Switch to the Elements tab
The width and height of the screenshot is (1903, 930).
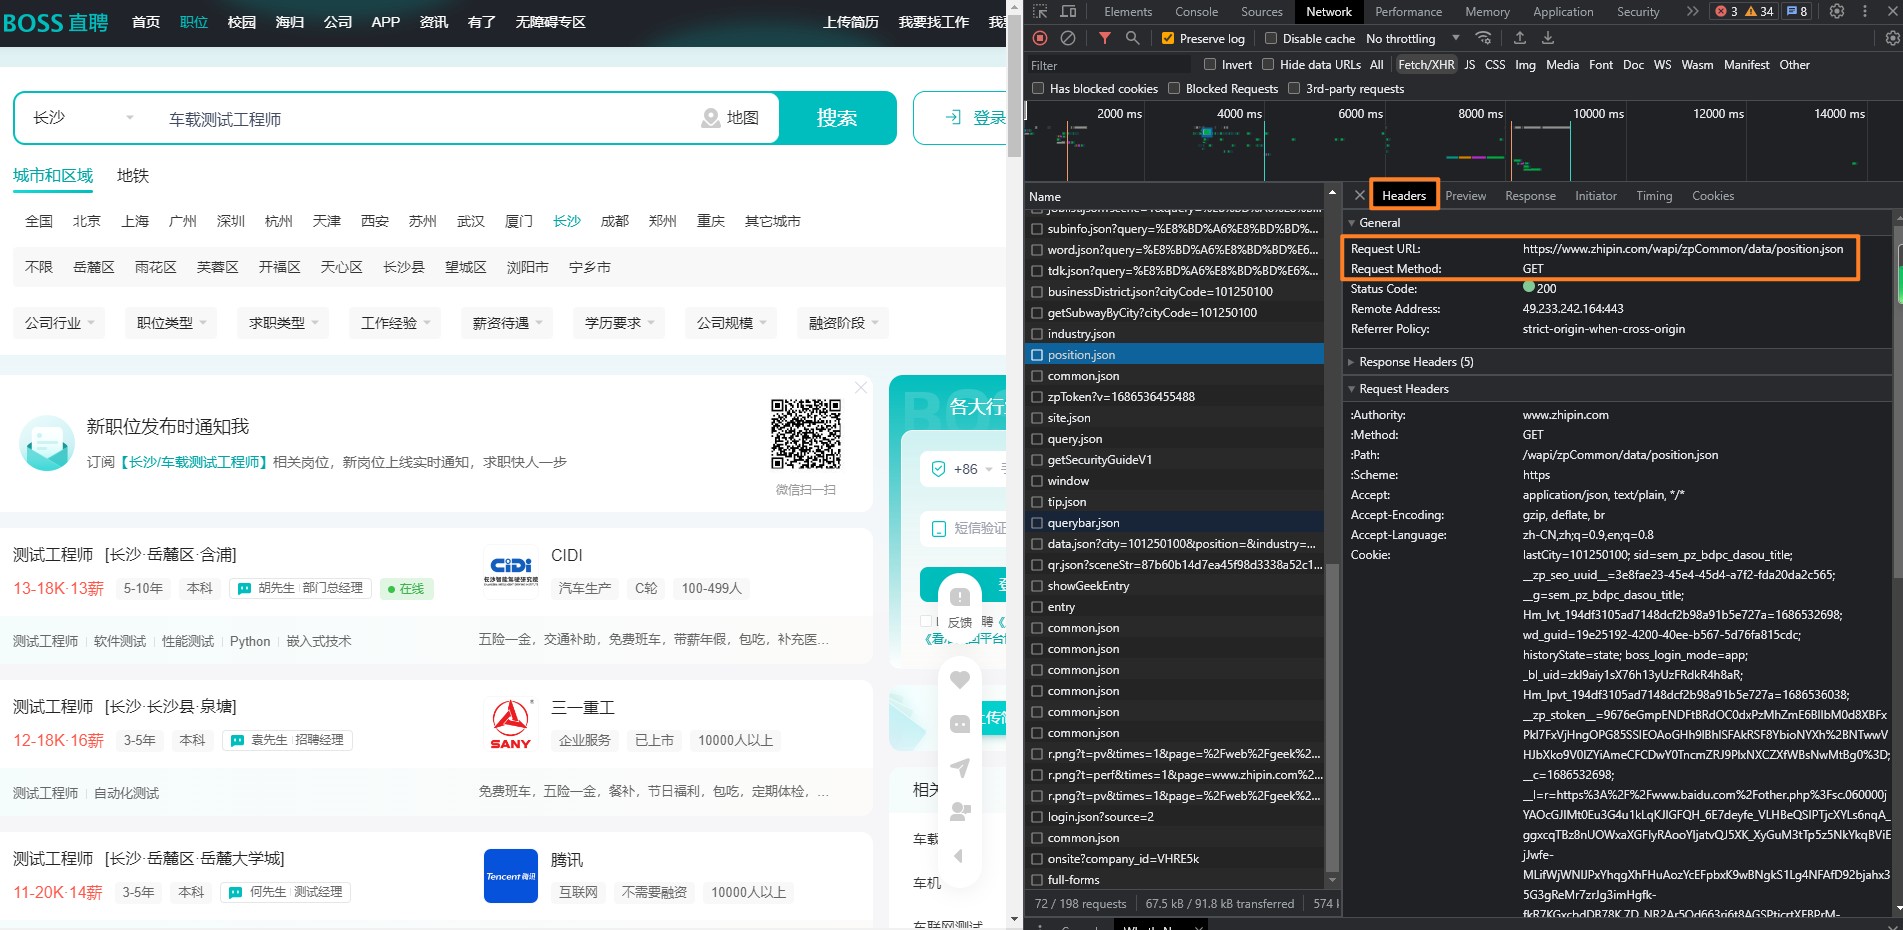click(1128, 12)
